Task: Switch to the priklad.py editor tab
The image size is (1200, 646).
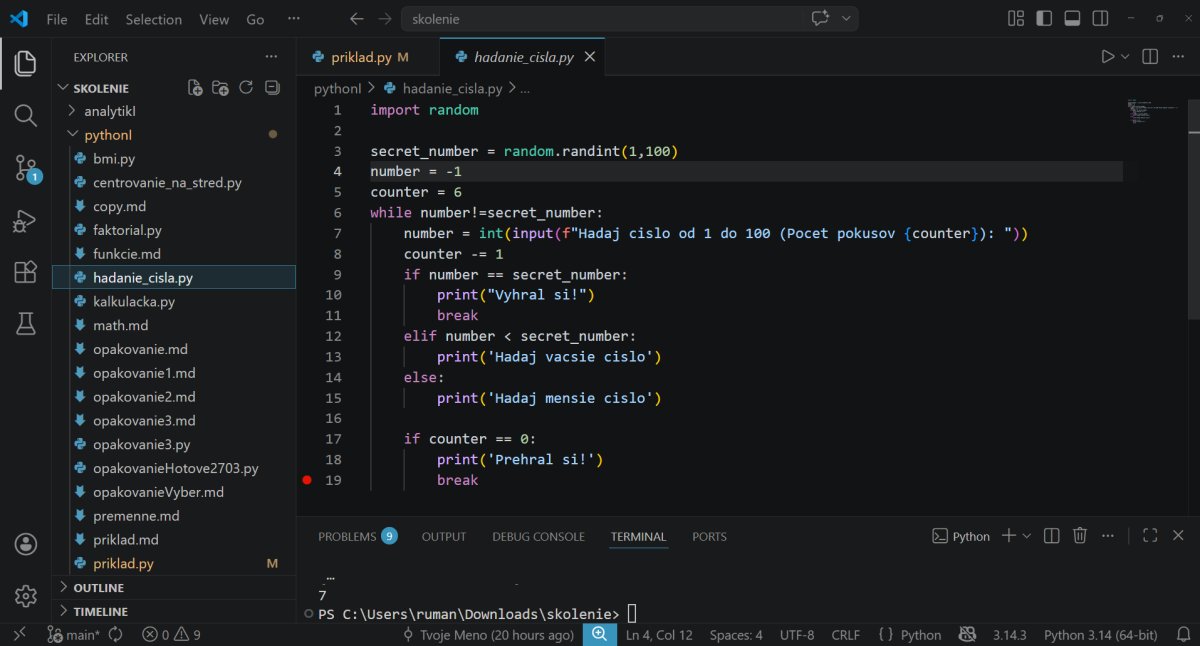Action: [x=362, y=57]
